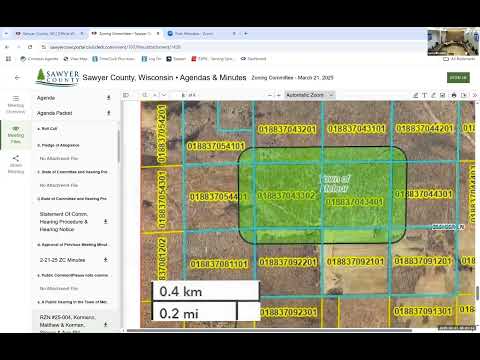Download the Agenda Packet file

click(x=108, y=113)
